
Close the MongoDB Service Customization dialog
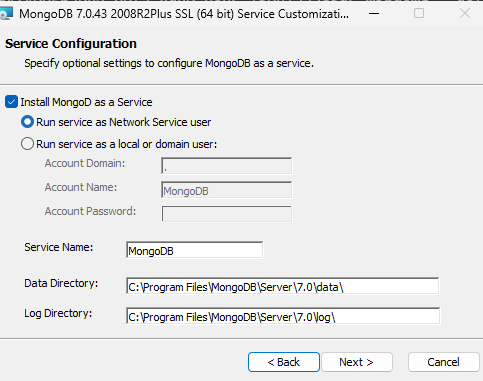(x=465, y=14)
